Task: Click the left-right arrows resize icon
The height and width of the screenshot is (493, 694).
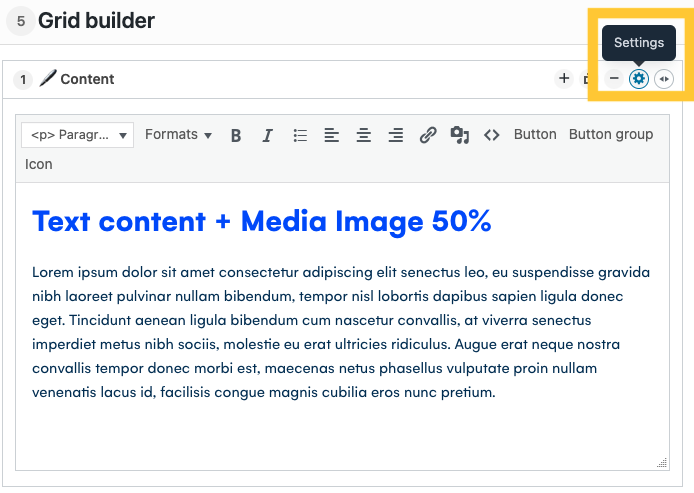Action: (664, 78)
